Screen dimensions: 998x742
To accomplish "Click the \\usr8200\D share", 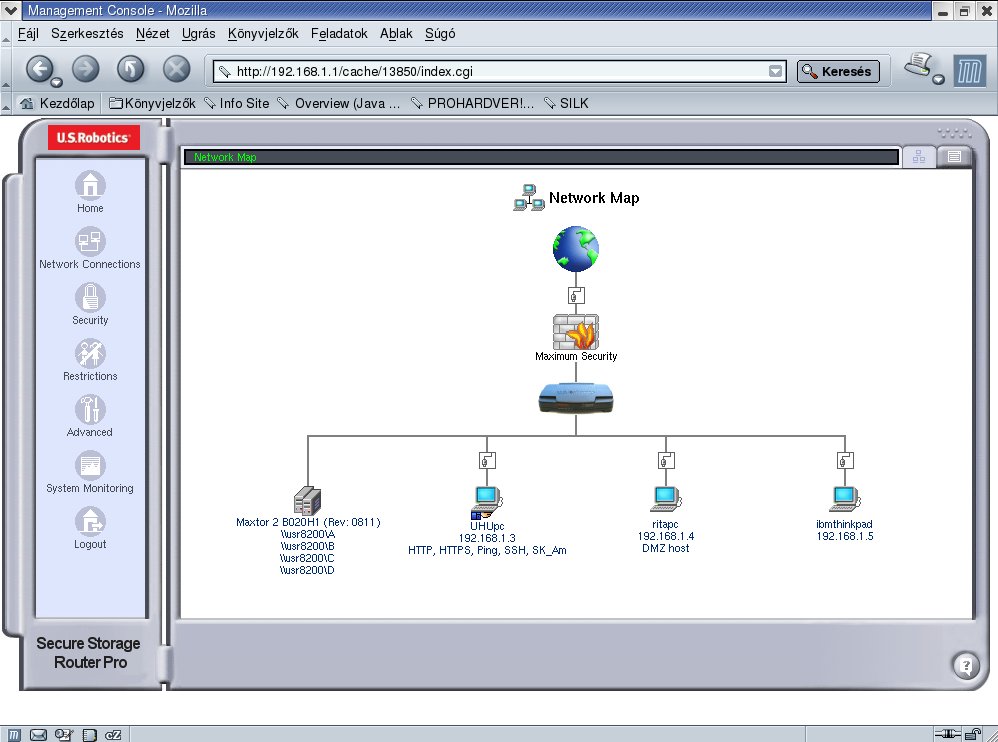I will pyautogui.click(x=307, y=570).
